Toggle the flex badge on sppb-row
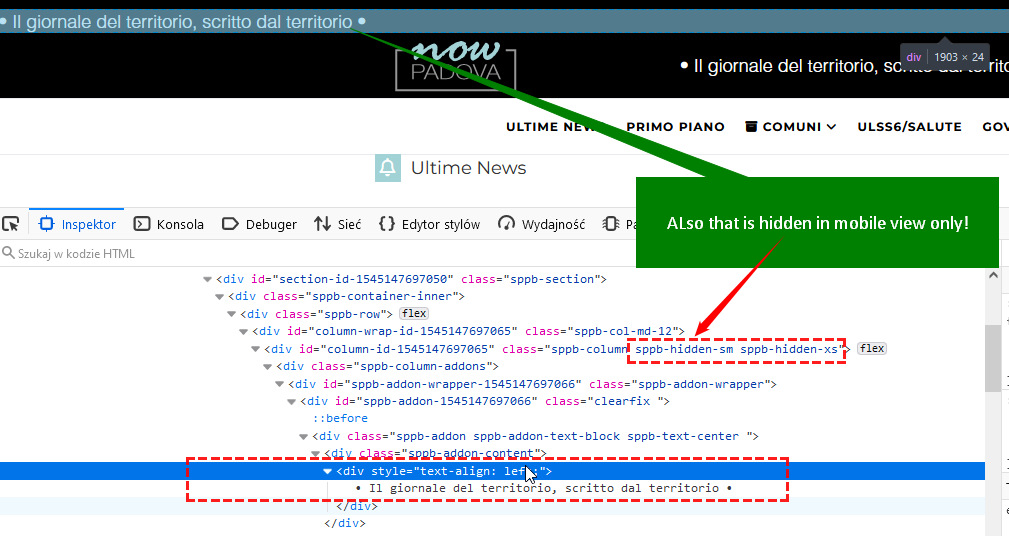Screen dimensions: 1009x536 click(x=413, y=314)
